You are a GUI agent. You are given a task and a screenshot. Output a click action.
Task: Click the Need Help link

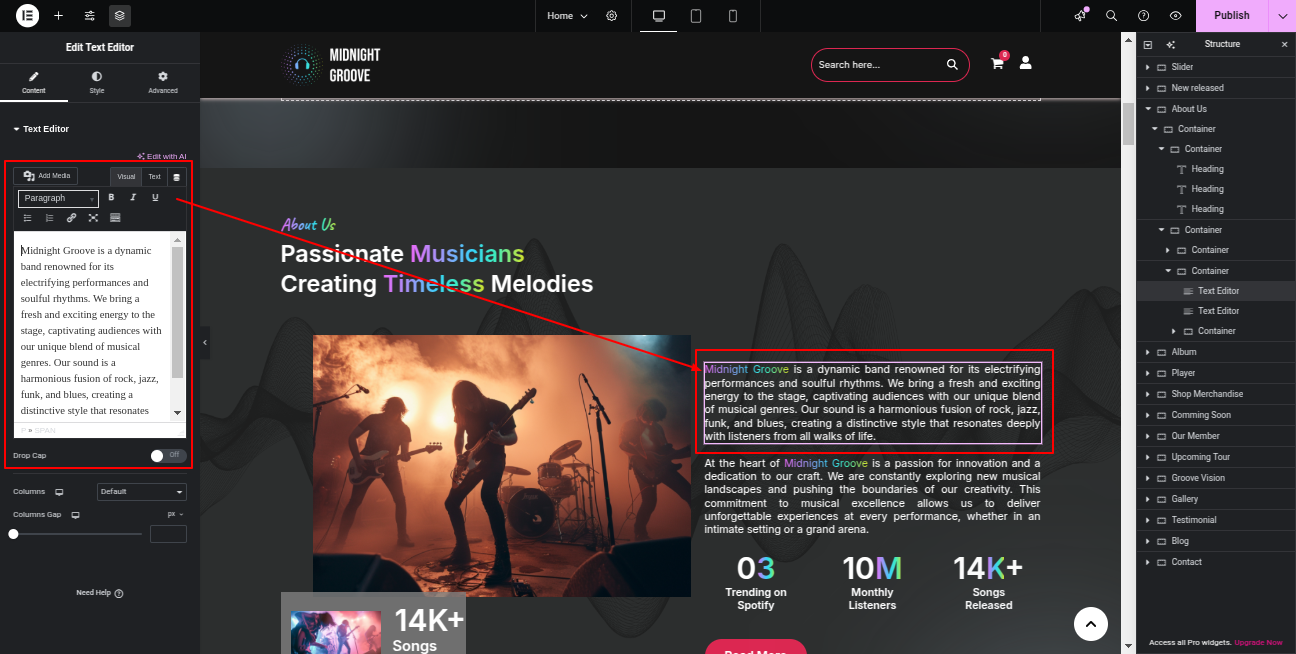click(100, 593)
